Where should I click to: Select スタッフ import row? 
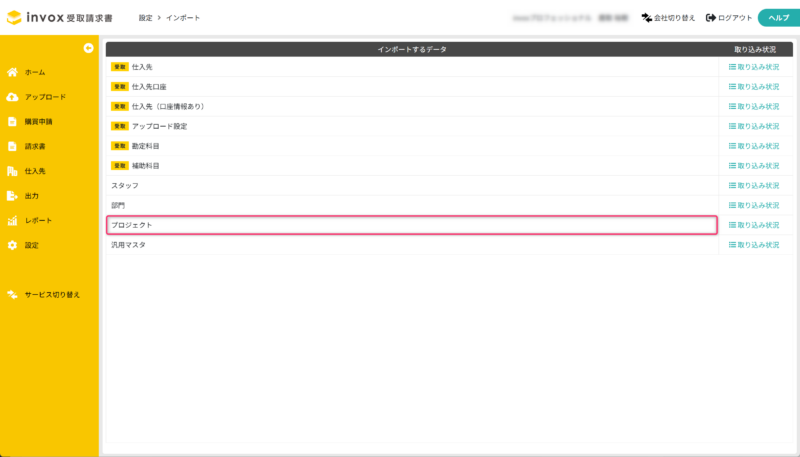click(412, 186)
